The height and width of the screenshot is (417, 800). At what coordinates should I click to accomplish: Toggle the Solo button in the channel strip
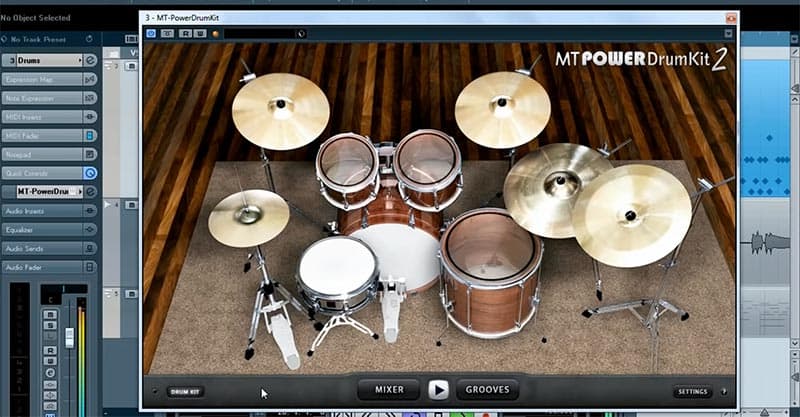tap(49, 325)
